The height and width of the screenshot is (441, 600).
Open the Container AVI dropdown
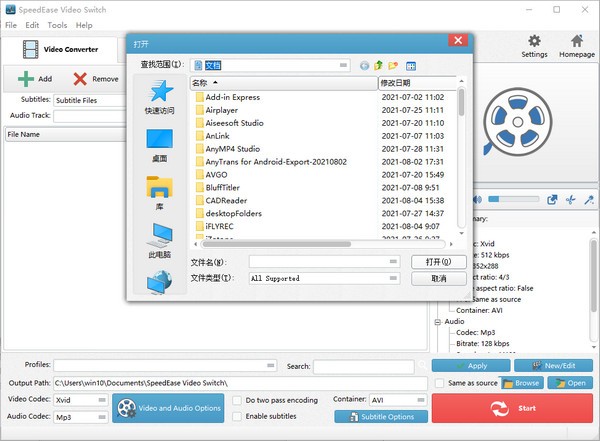pos(421,400)
